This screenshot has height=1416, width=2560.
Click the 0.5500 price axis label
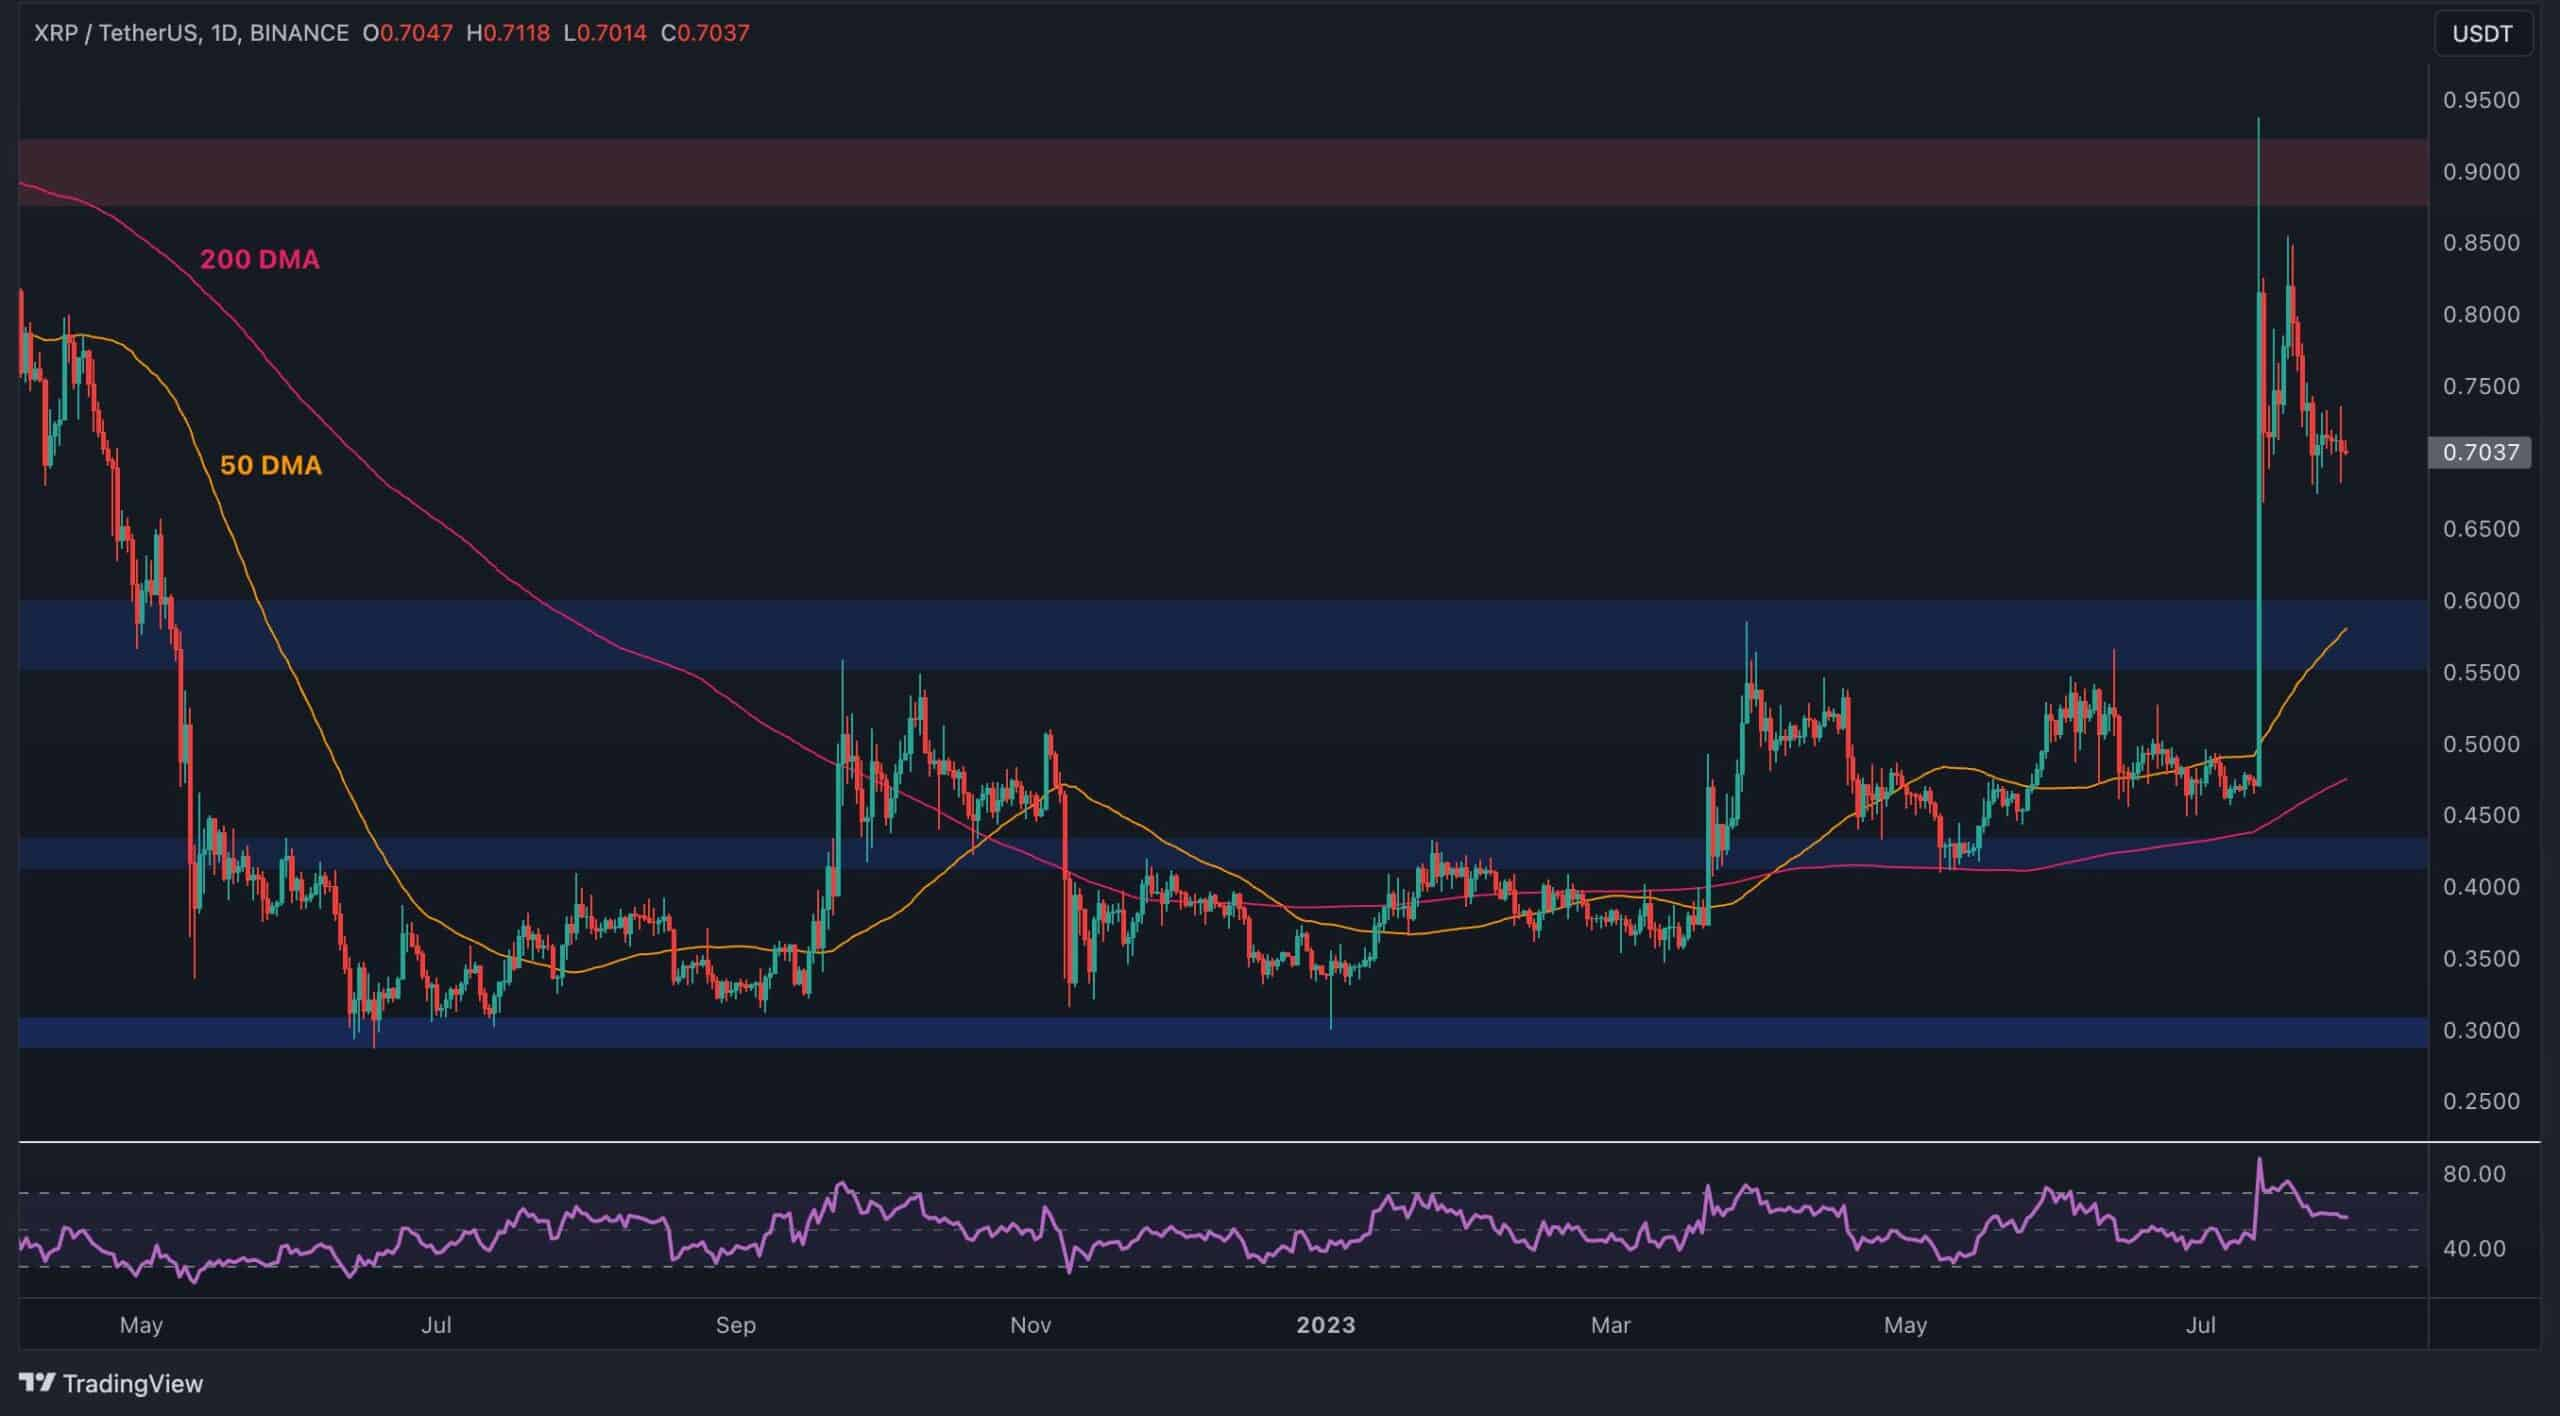(2481, 672)
